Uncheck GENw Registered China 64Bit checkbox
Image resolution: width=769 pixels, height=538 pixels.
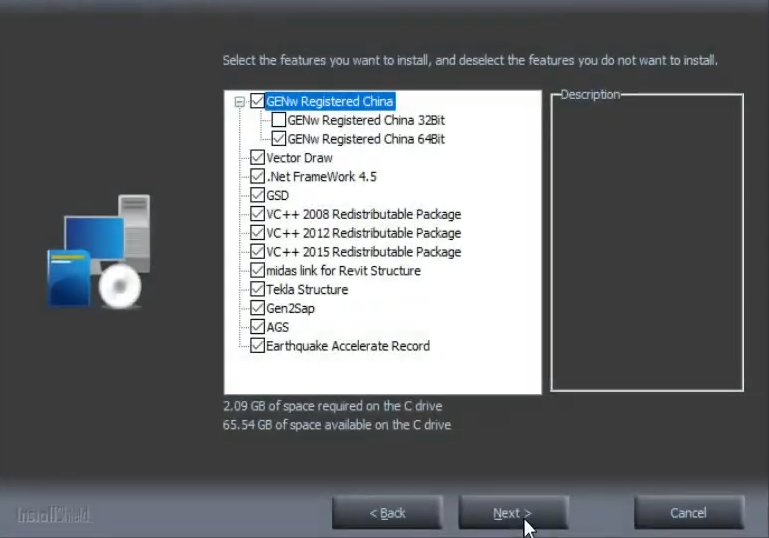279,139
